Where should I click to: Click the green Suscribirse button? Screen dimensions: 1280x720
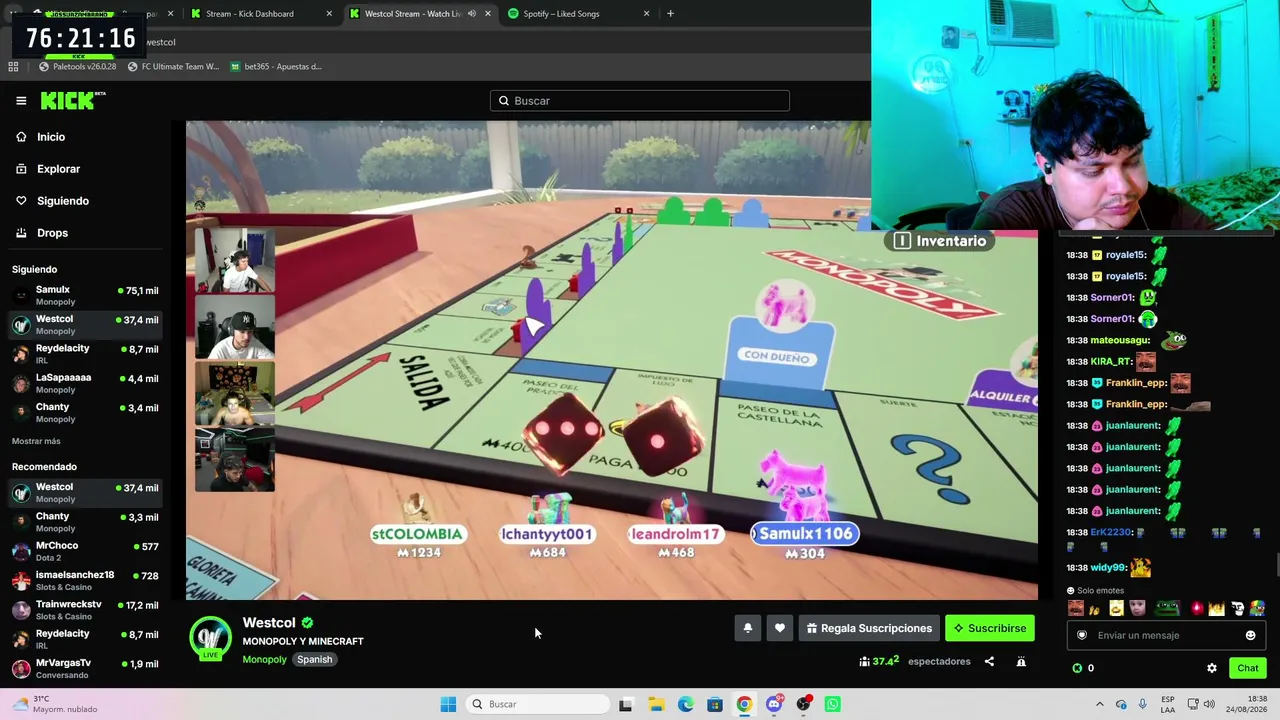[990, 628]
